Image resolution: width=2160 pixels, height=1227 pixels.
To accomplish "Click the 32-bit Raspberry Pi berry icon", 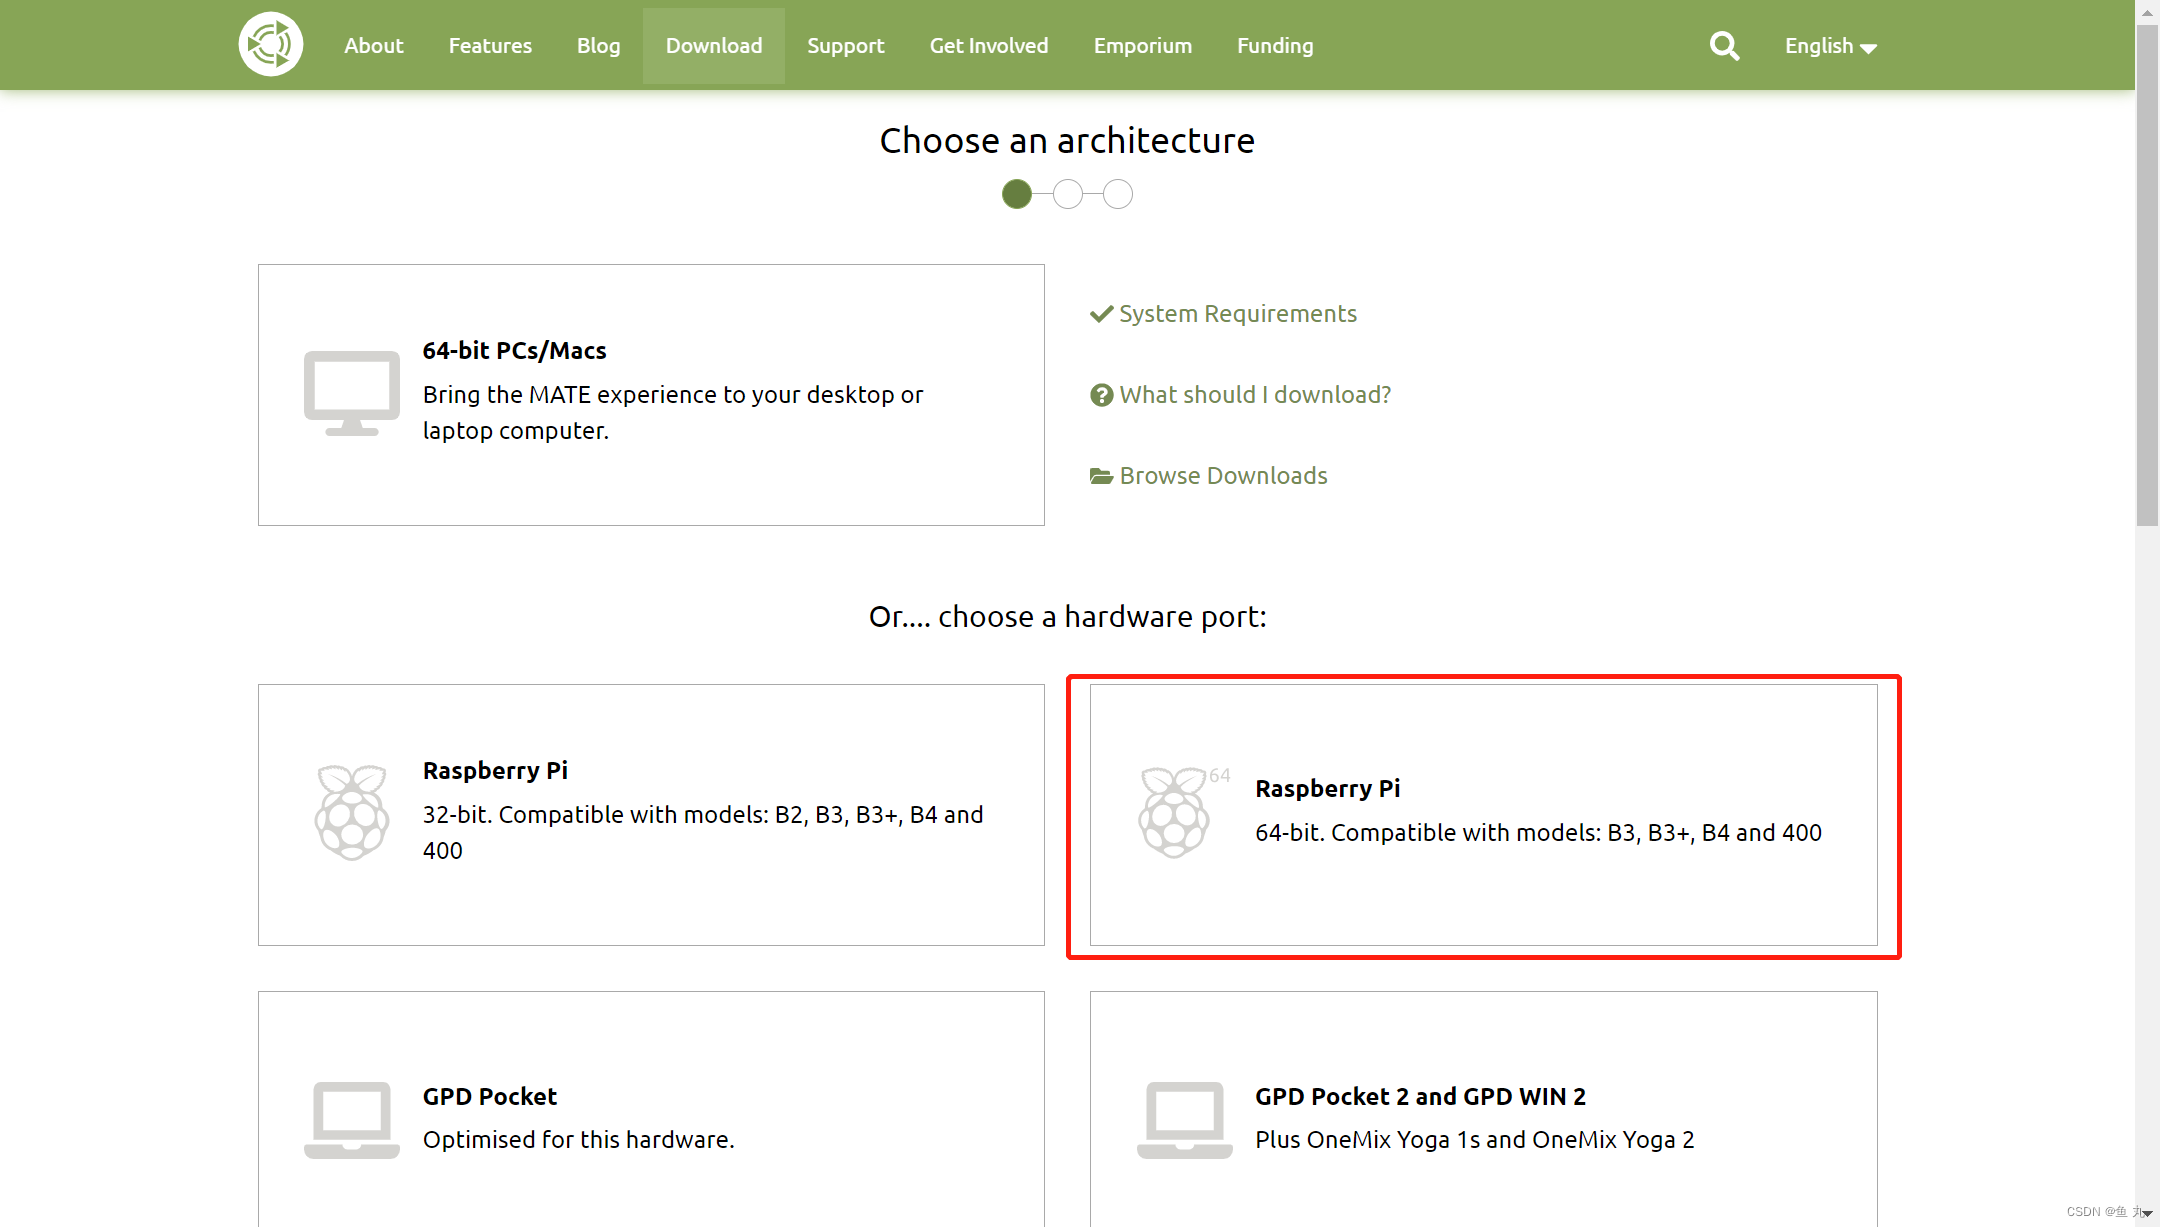I will (x=351, y=812).
